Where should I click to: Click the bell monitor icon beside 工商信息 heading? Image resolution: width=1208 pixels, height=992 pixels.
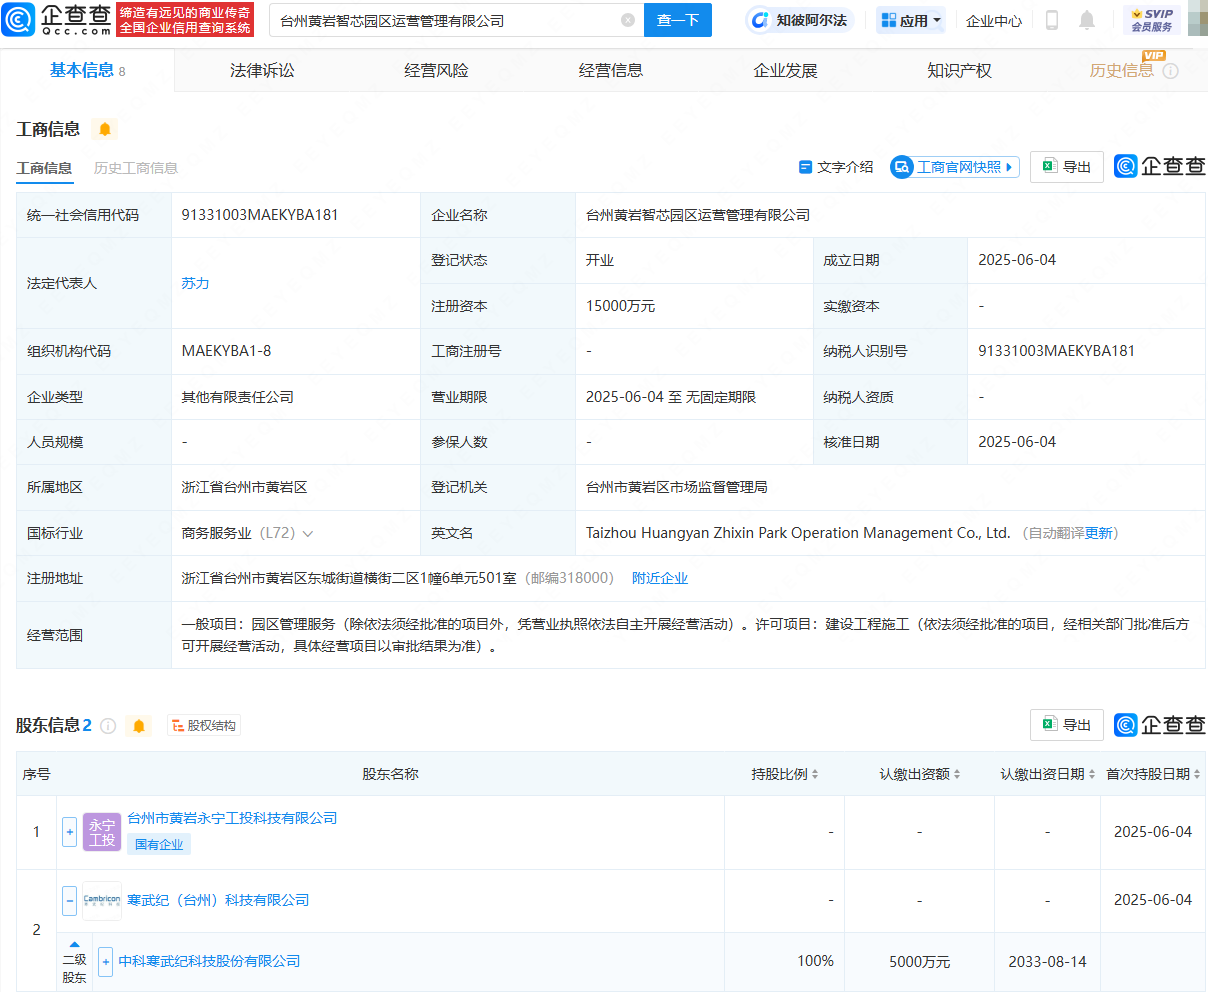104,129
